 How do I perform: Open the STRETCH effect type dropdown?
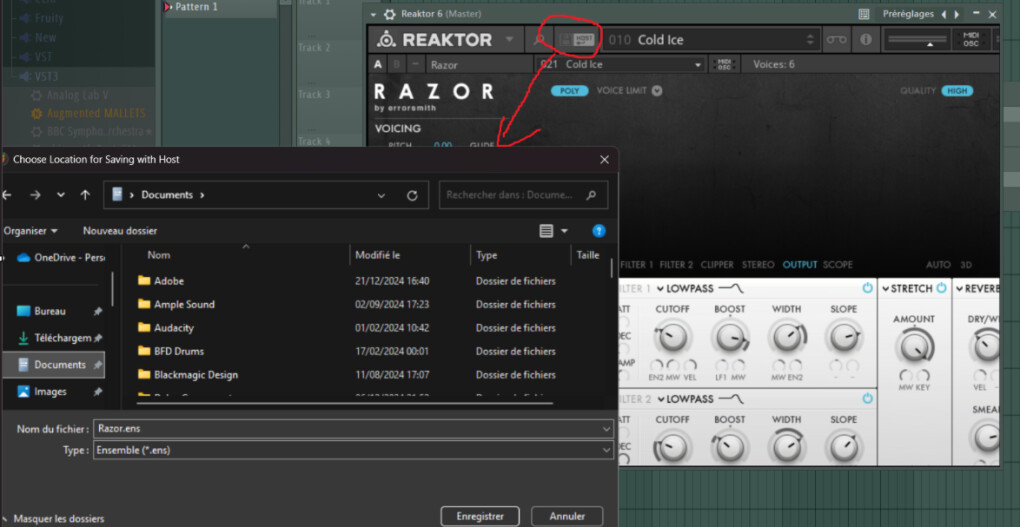pyautogui.click(x=908, y=288)
